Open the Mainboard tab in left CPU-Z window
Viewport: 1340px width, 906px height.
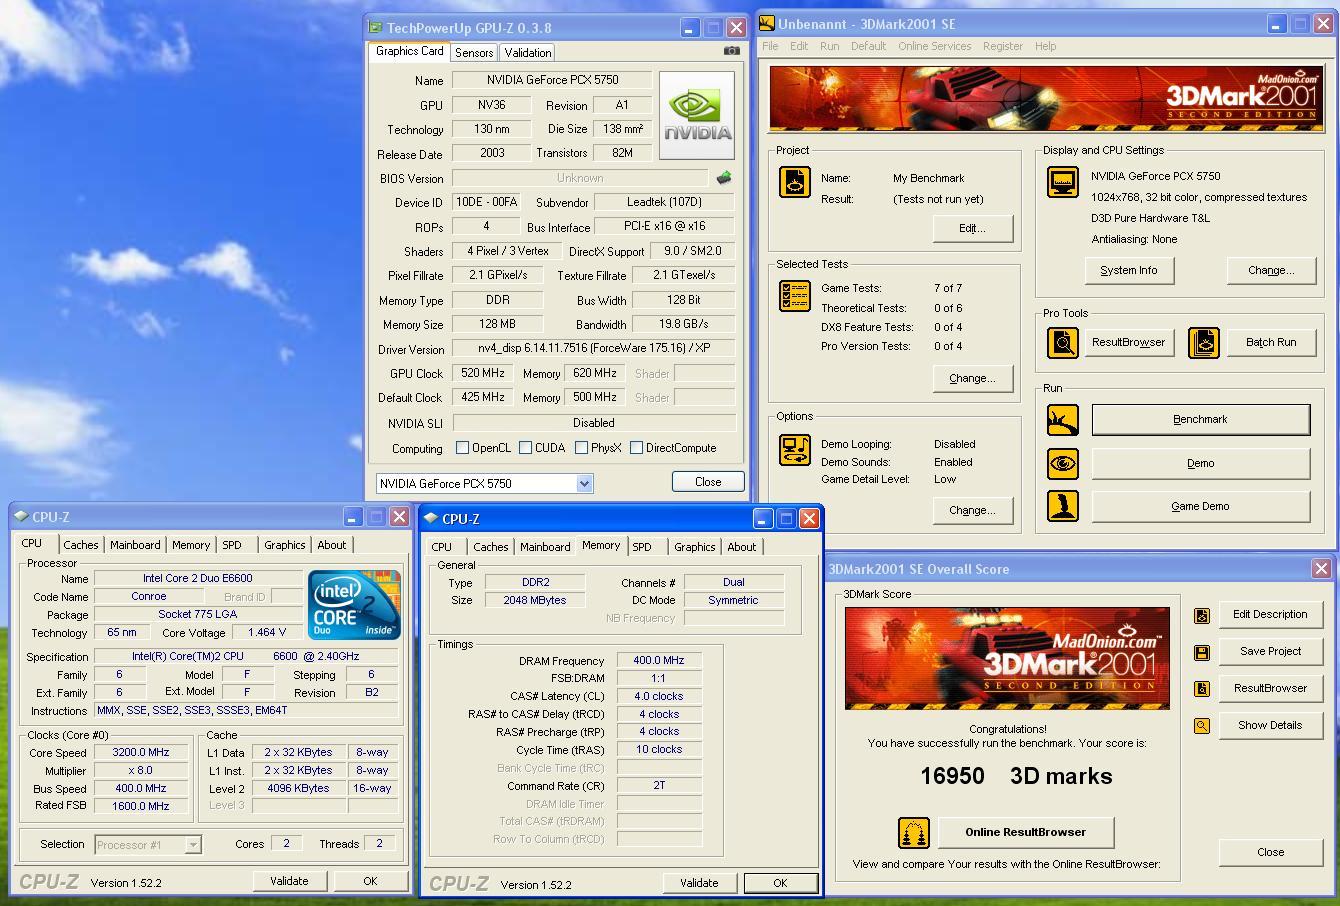pos(135,545)
